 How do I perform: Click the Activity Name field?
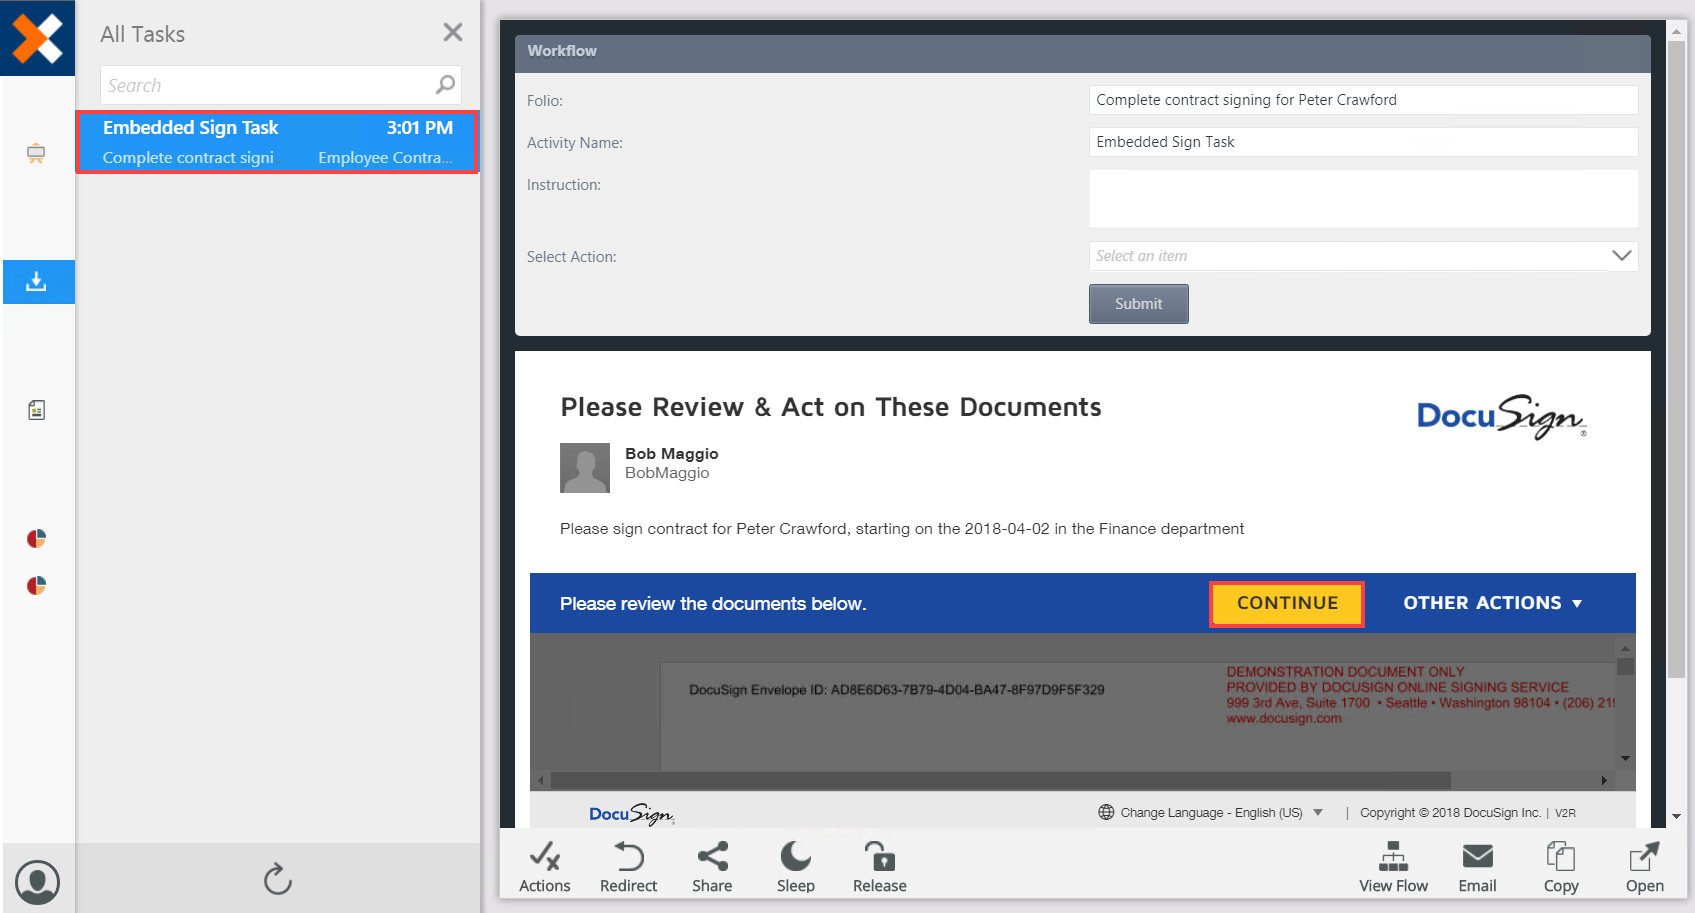pos(1363,142)
